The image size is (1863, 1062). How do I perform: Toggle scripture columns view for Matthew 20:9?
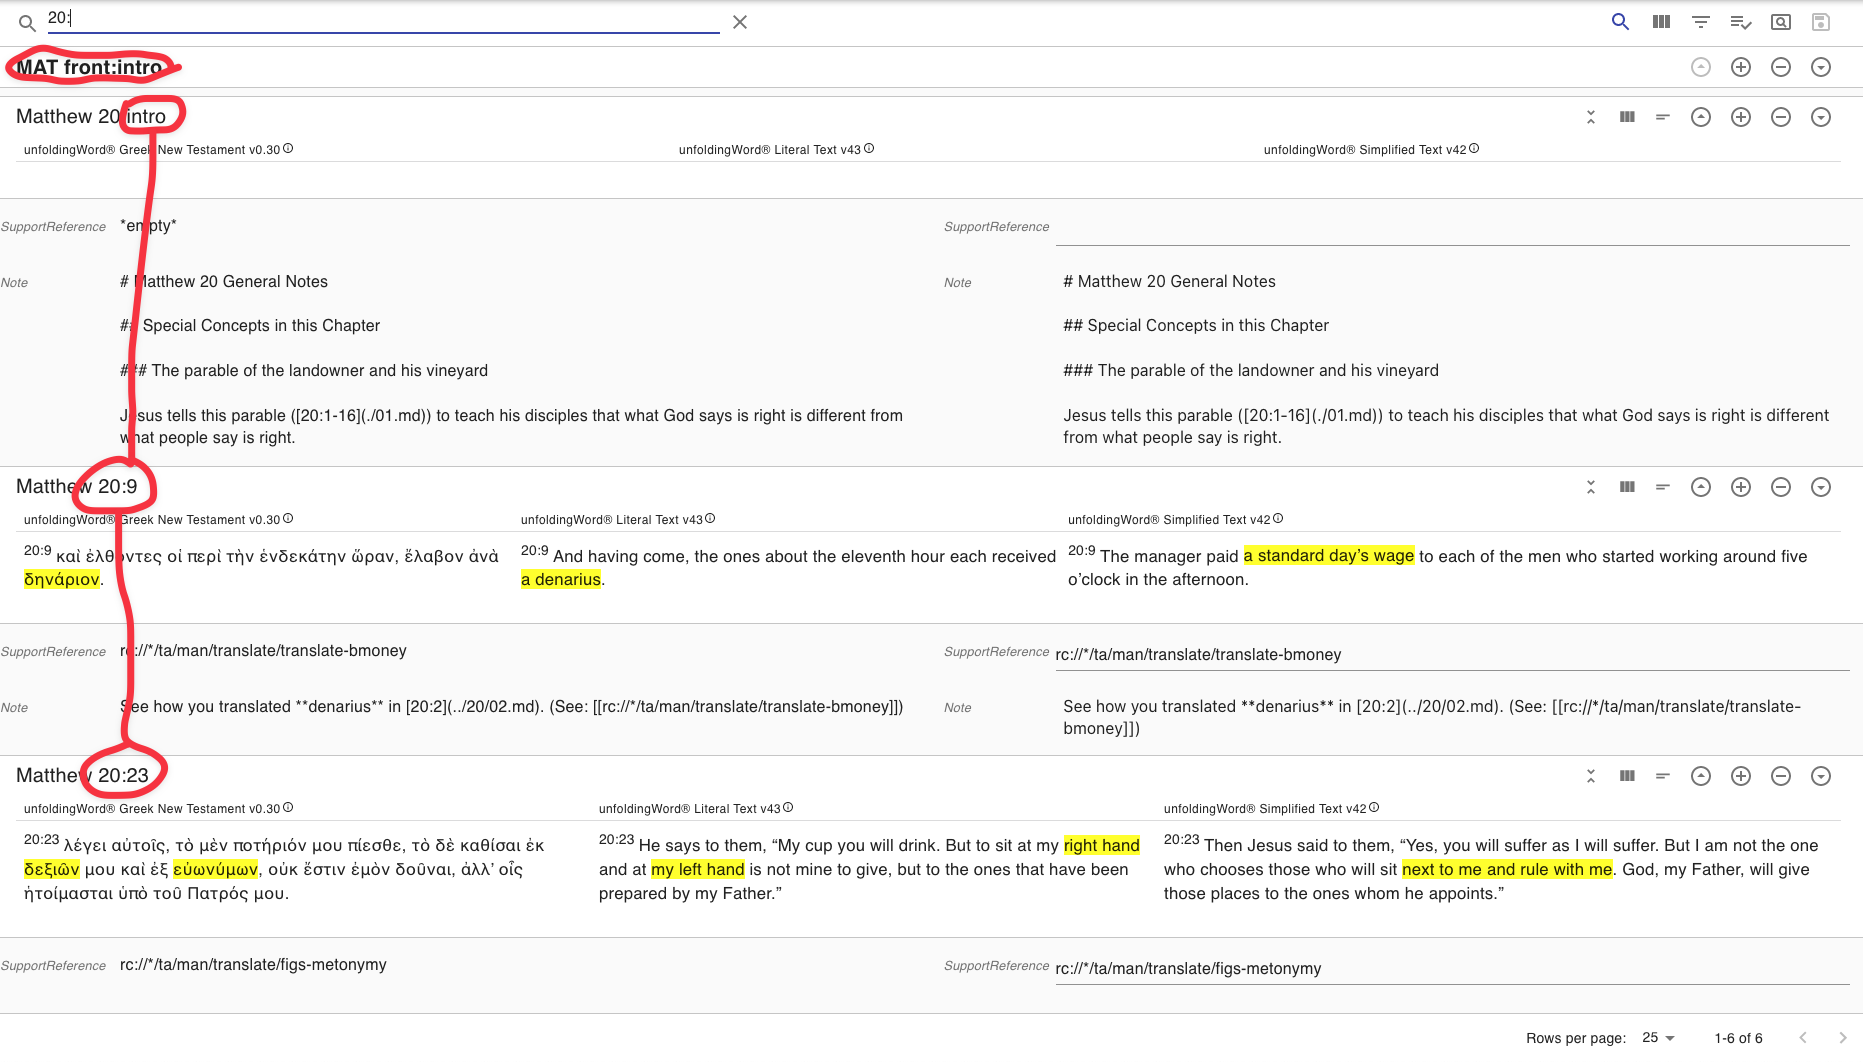tap(1627, 487)
